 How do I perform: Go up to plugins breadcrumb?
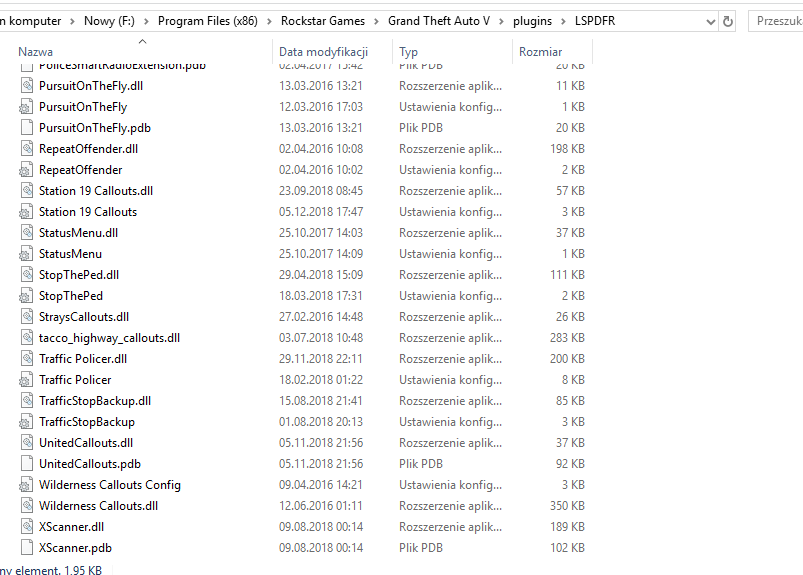[x=533, y=21]
